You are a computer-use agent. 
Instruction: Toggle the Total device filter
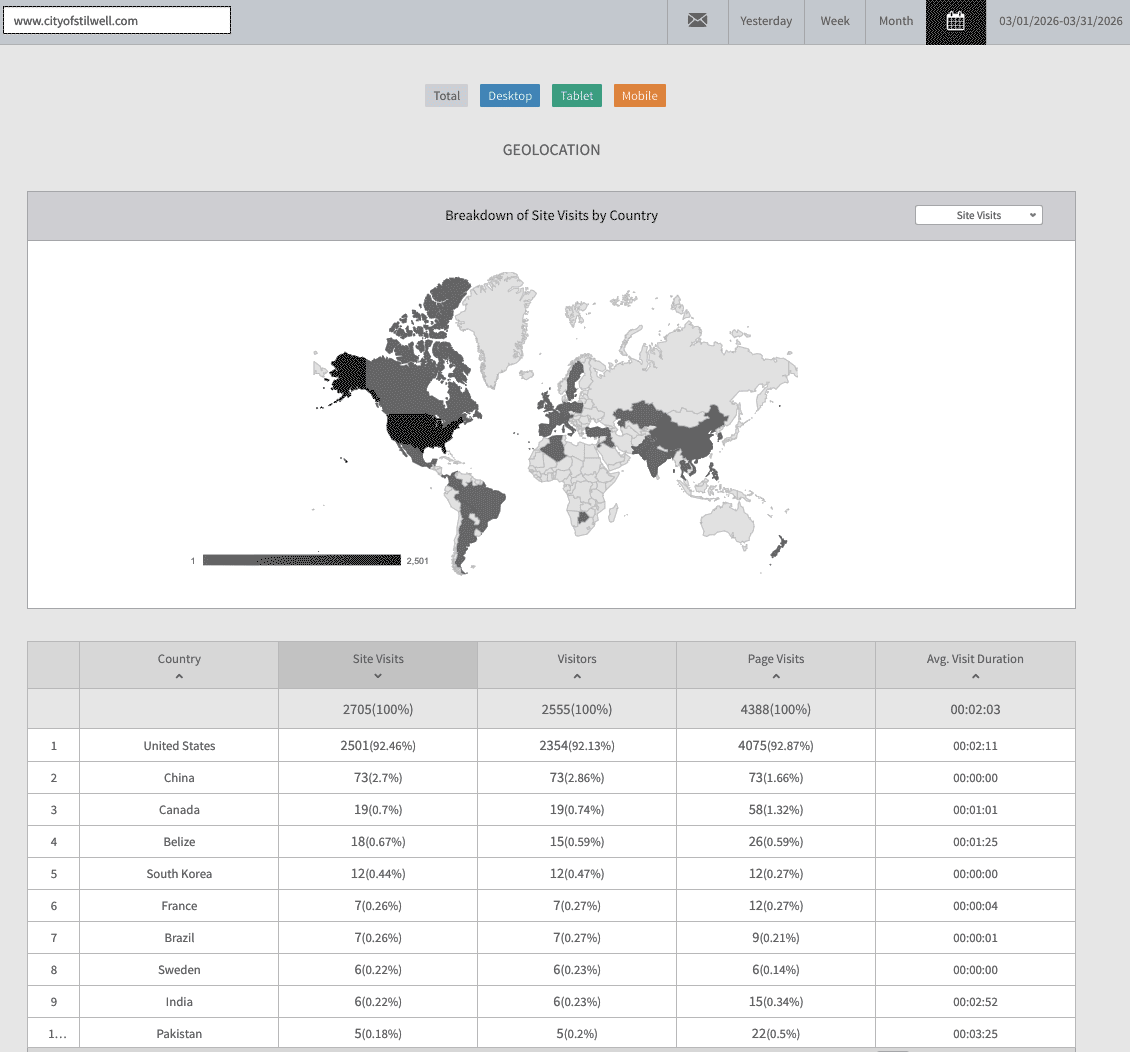(x=446, y=96)
